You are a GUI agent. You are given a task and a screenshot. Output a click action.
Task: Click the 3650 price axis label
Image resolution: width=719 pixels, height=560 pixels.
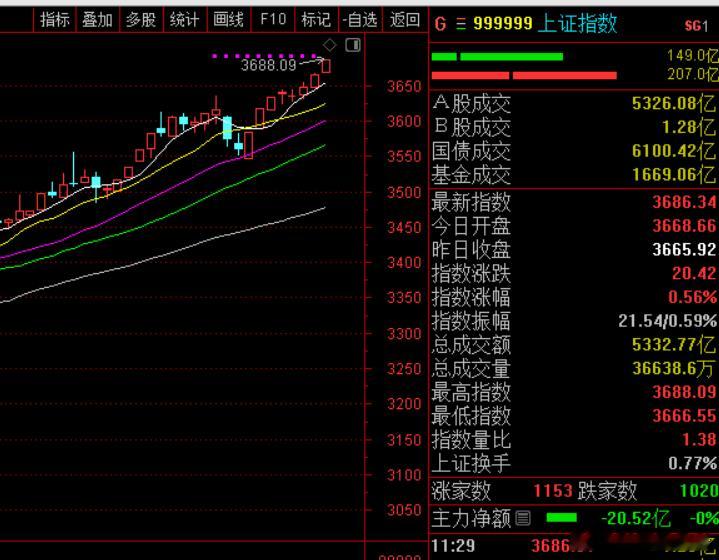point(404,87)
